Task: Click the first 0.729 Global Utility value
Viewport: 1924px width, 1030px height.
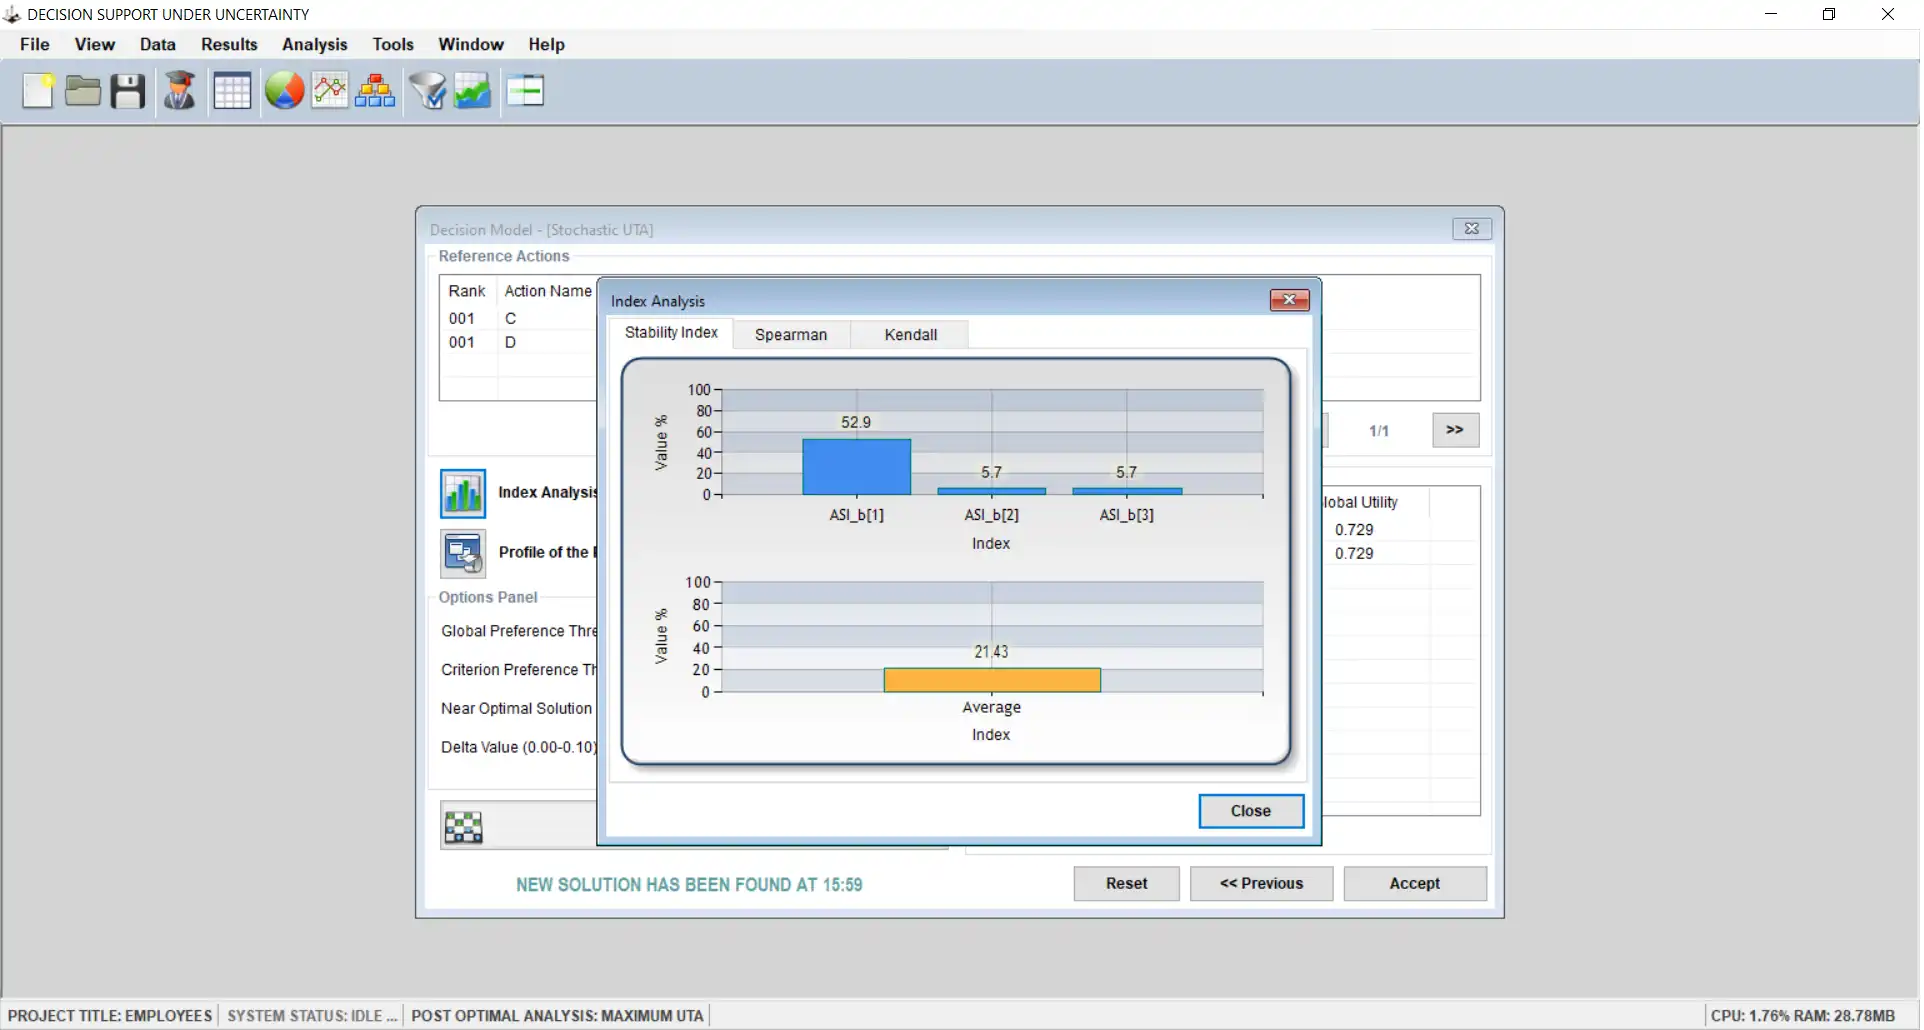Action: pyautogui.click(x=1354, y=530)
